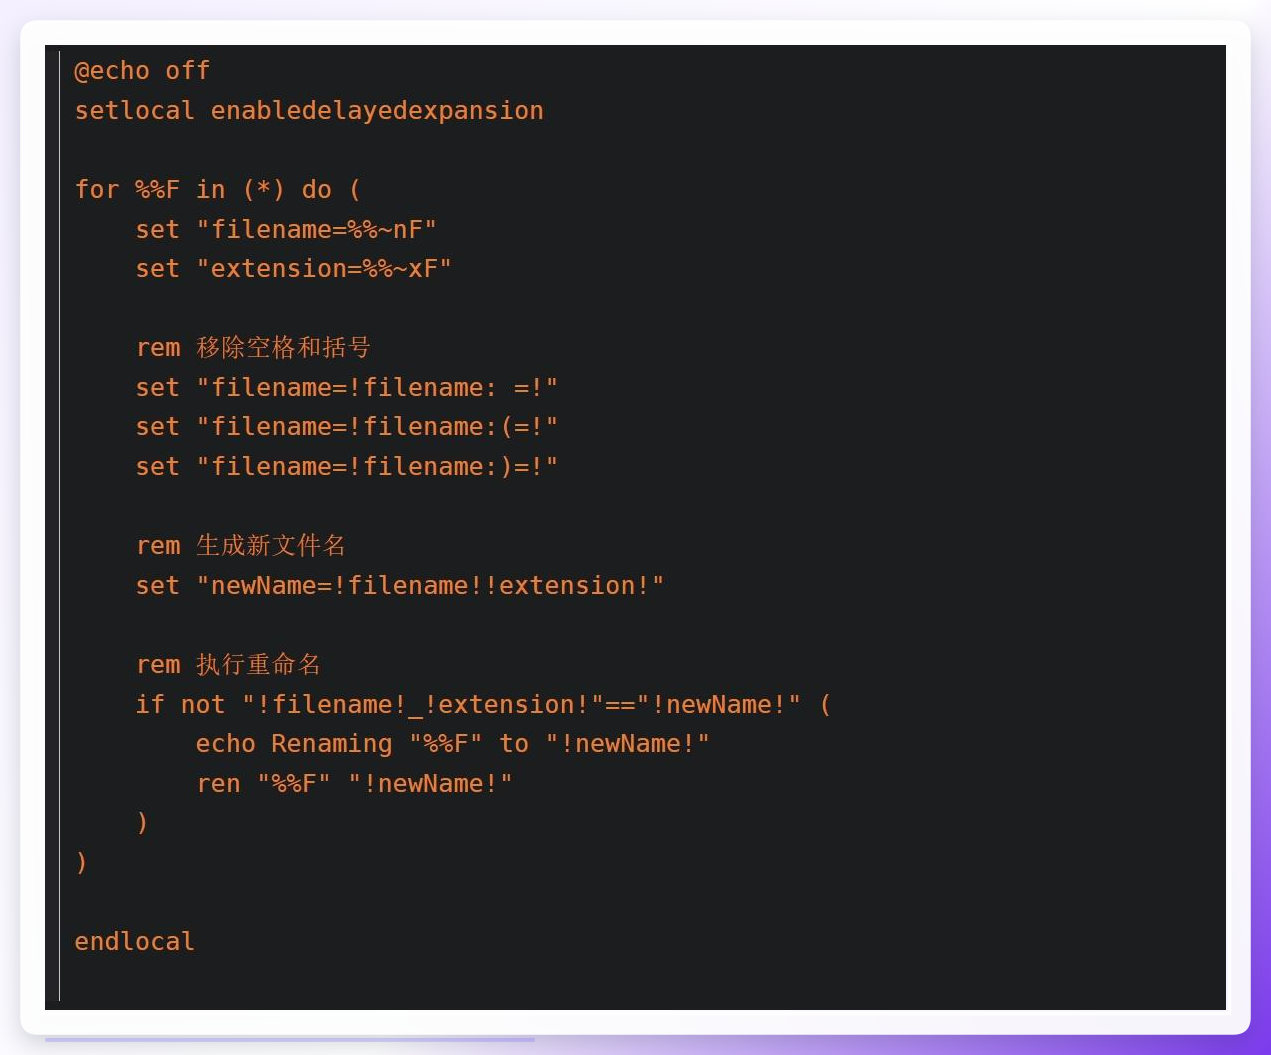This screenshot has height=1055, width=1271.
Task: Click the 'if not' comparison line
Action: (x=484, y=705)
